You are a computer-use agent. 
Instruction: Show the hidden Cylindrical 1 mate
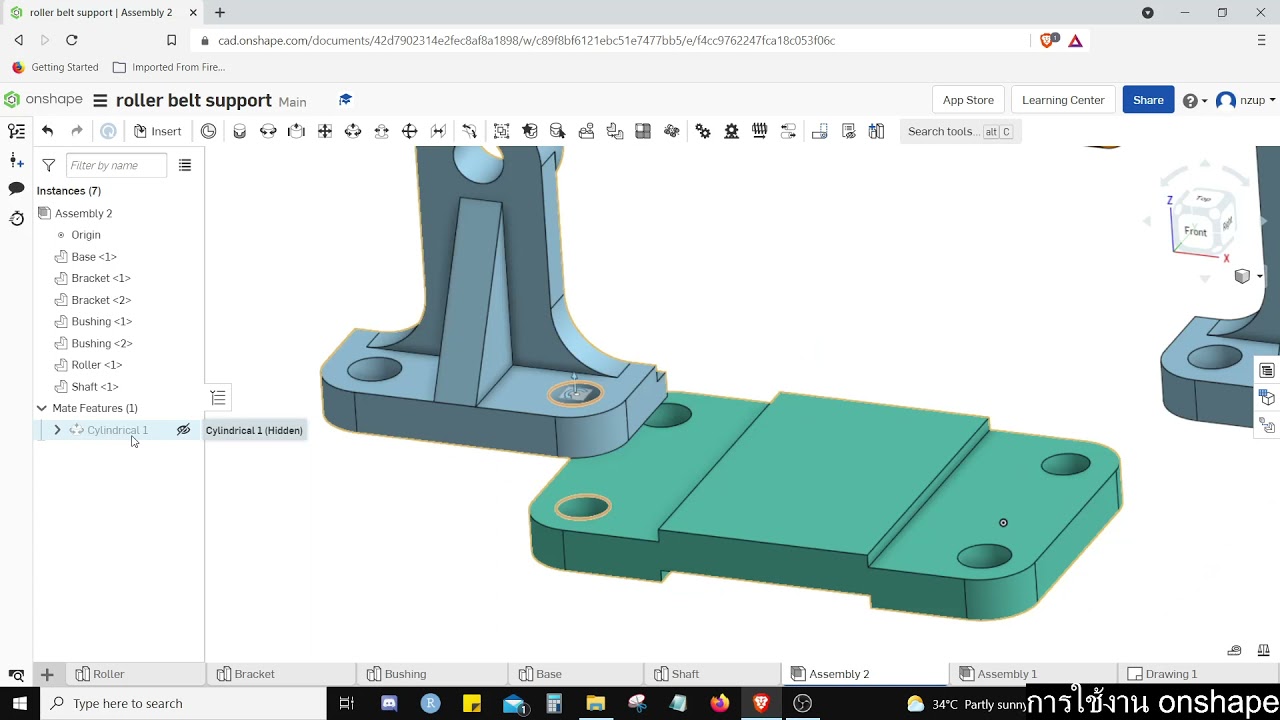point(183,430)
